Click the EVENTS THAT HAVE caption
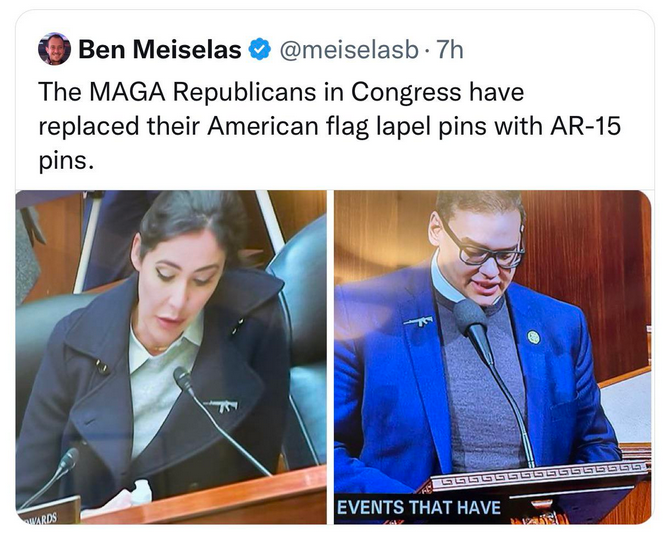The image size is (665, 537). pyautogui.click(x=419, y=507)
